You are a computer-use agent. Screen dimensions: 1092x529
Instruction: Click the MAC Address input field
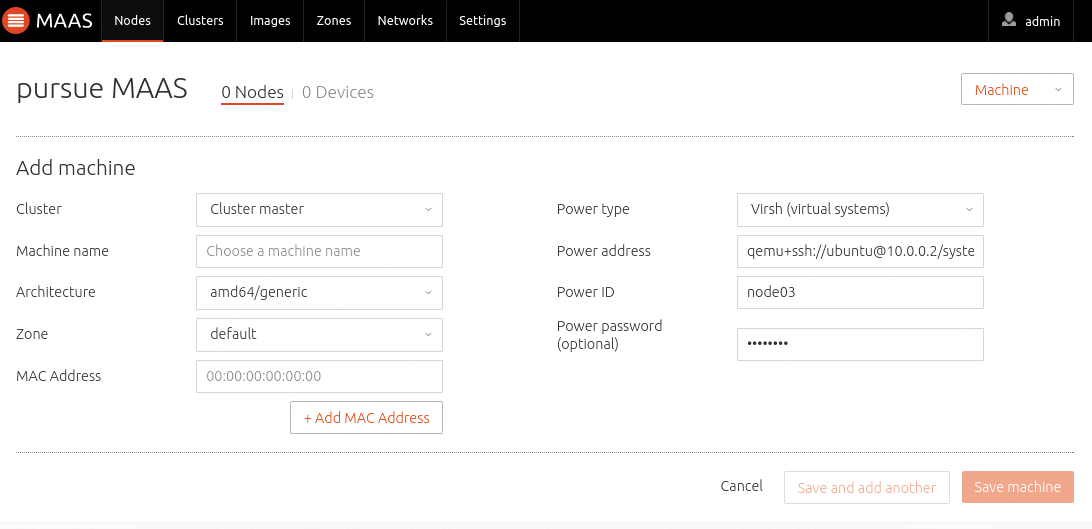click(x=320, y=377)
